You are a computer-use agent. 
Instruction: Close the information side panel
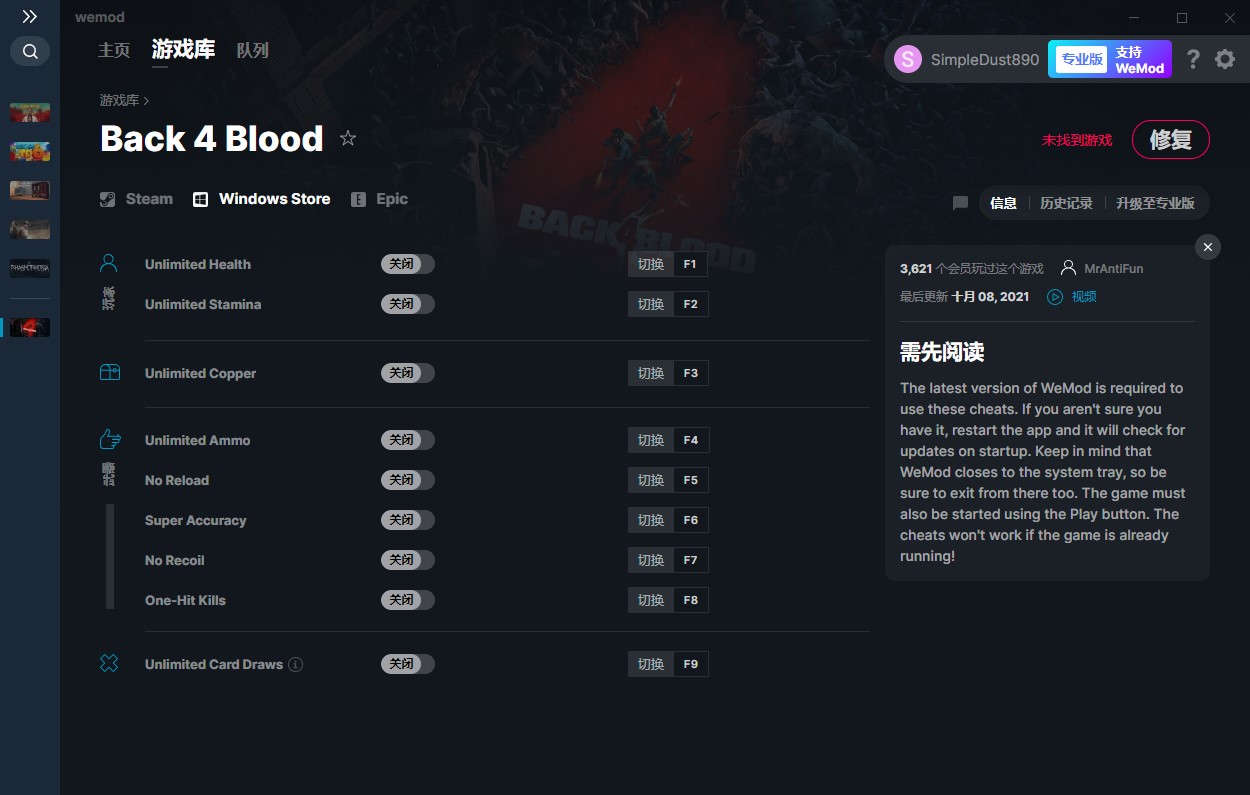(x=1208, y=247)
